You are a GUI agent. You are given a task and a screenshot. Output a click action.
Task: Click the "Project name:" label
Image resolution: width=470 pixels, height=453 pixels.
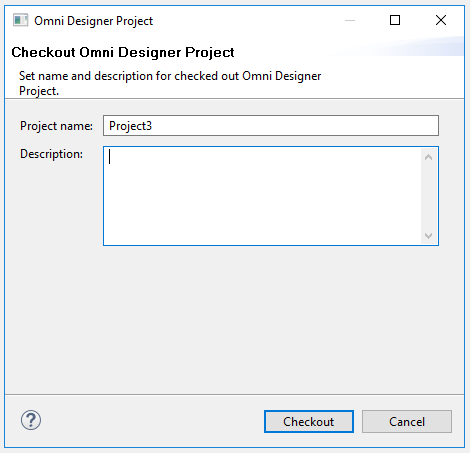pos(56,126)
